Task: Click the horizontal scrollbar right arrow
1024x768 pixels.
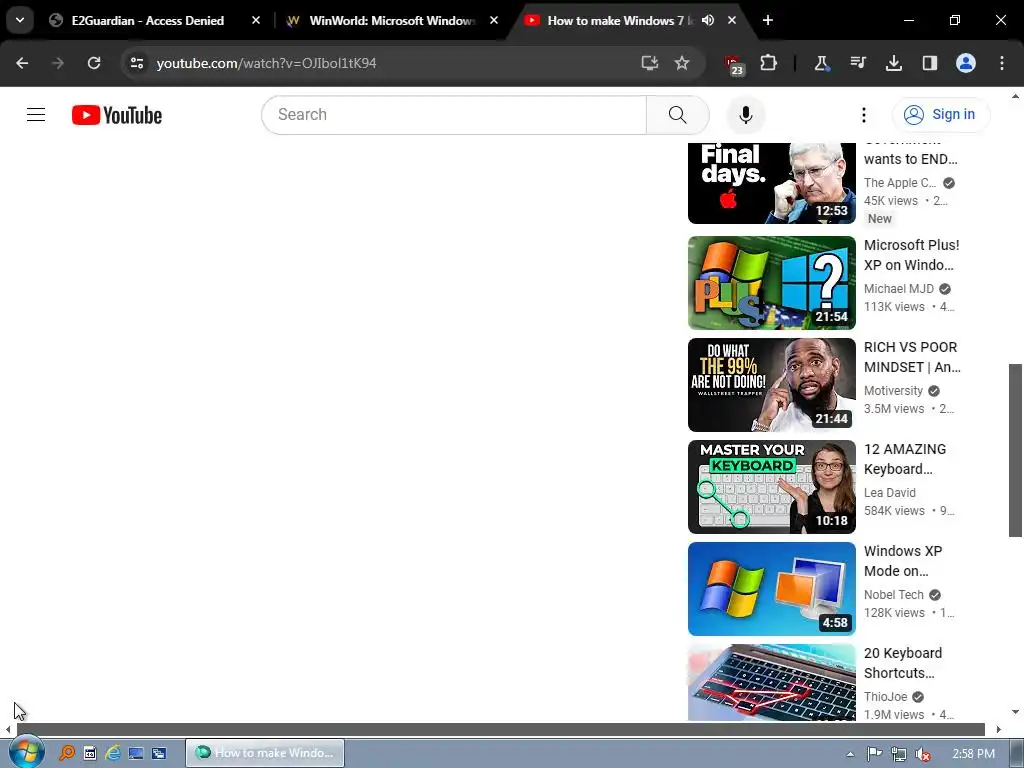Action: click(x=998, y=729)
